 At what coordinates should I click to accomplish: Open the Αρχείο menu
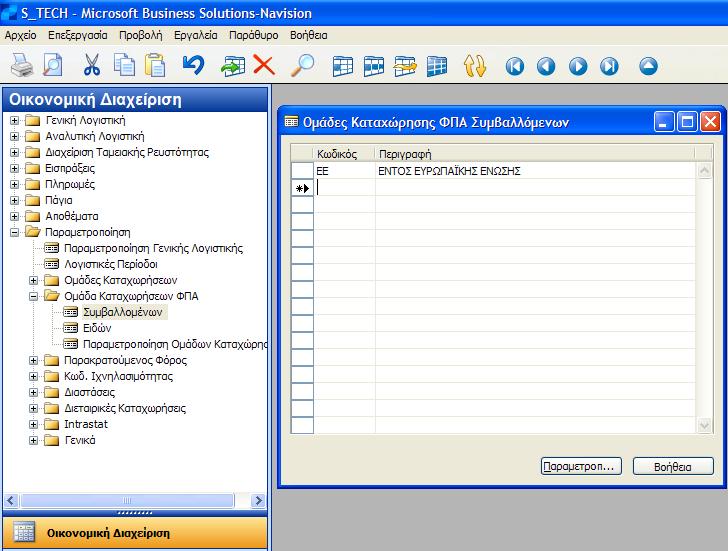[x=20, y=35]
